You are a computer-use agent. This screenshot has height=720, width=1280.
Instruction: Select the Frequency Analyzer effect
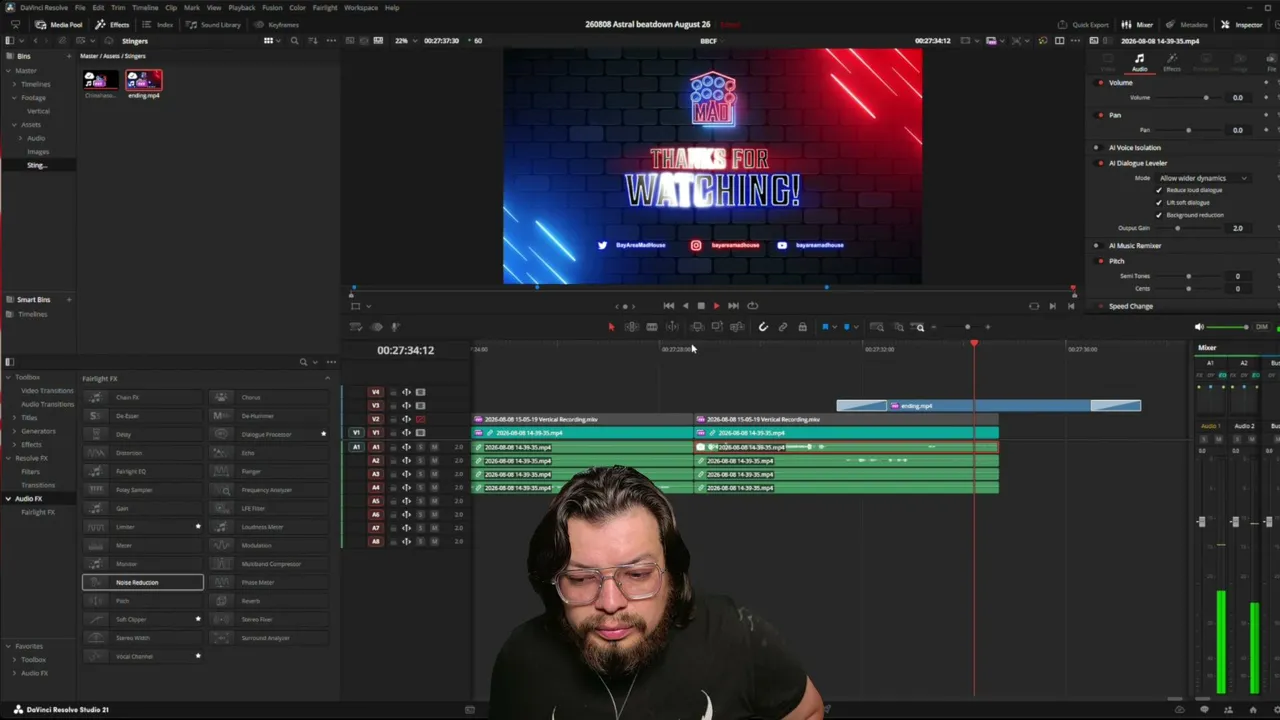coord(266,490)
